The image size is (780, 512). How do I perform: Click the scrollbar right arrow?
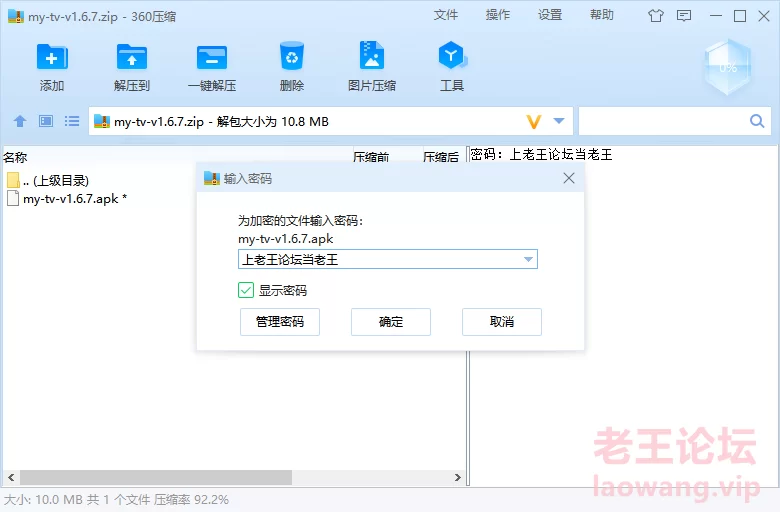[457, 478]
